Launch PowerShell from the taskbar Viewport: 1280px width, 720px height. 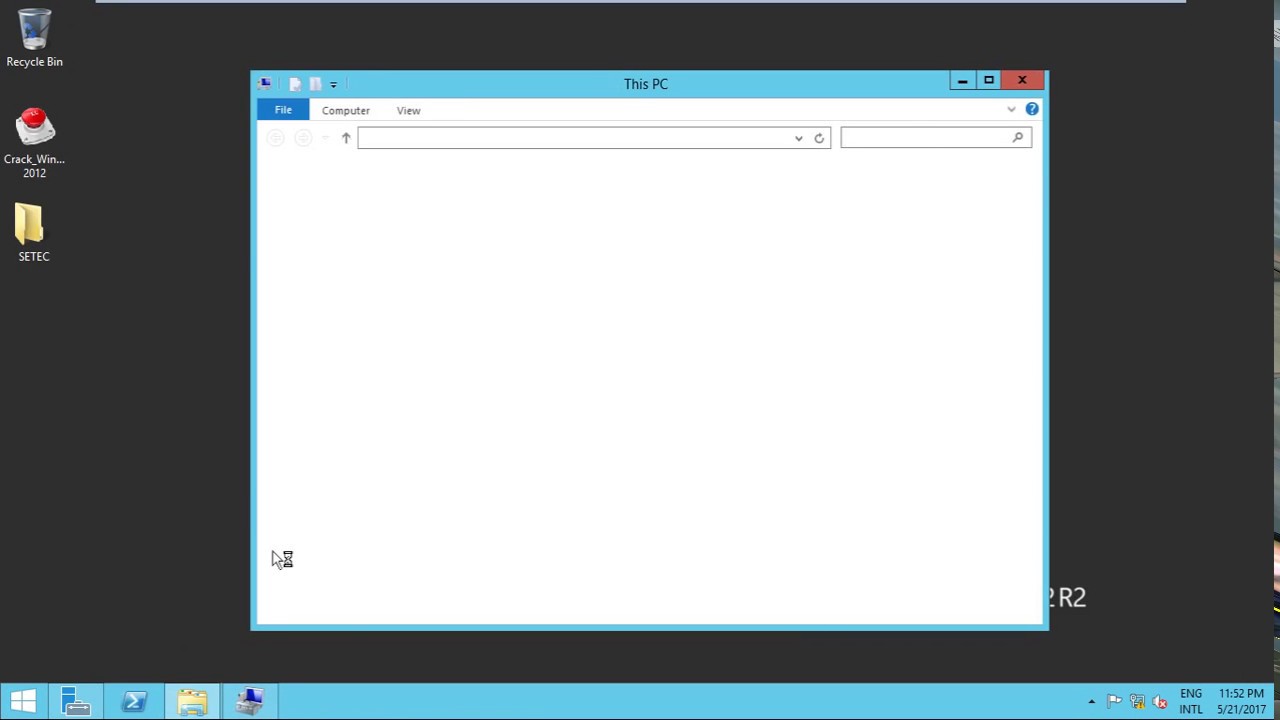134,702
